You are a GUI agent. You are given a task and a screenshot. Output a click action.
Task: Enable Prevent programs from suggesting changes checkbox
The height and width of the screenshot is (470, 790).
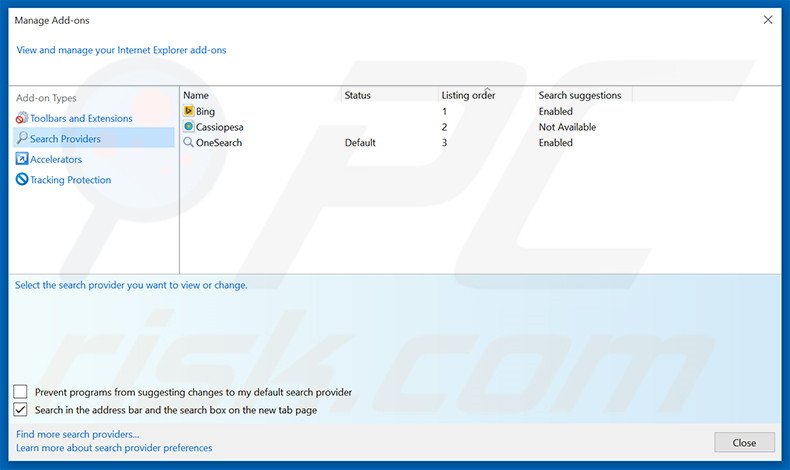point(20,391)
